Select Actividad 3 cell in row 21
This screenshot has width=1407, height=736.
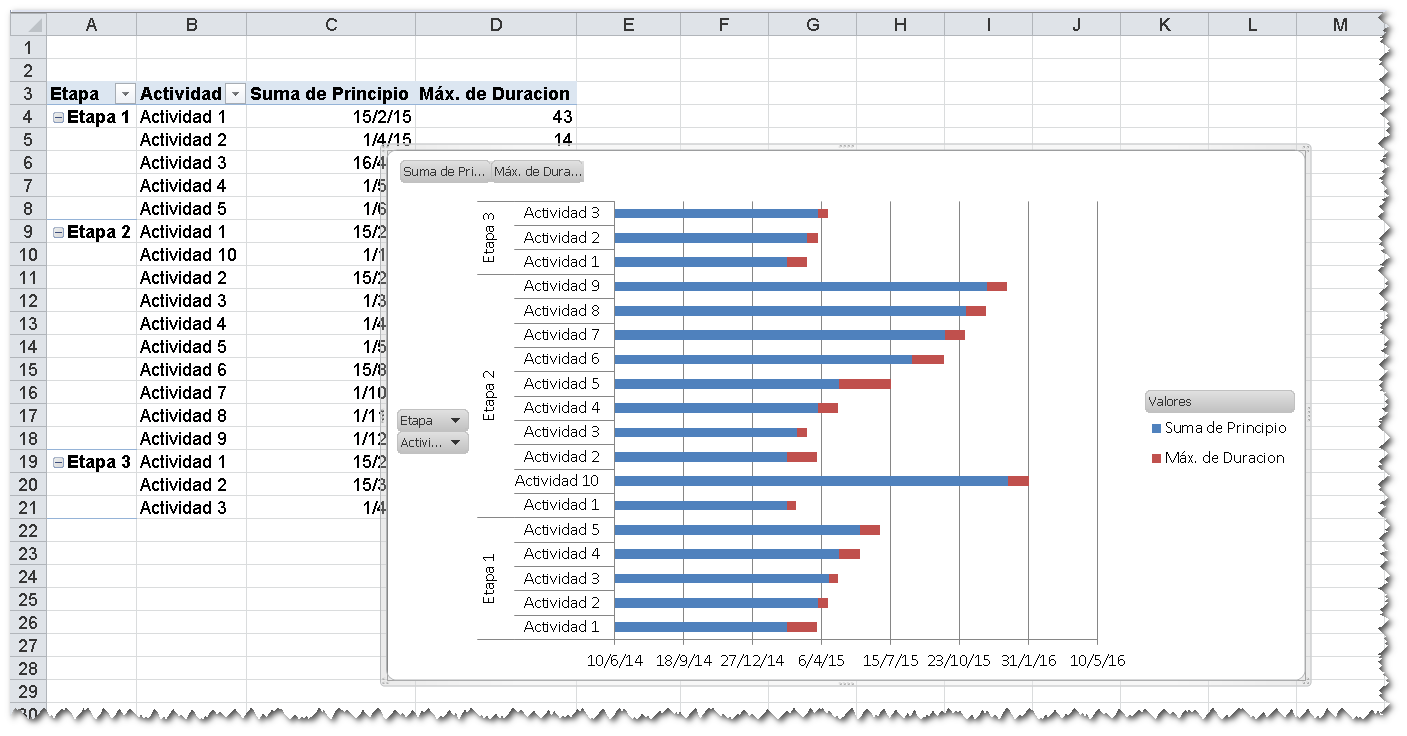coord(191,508)
